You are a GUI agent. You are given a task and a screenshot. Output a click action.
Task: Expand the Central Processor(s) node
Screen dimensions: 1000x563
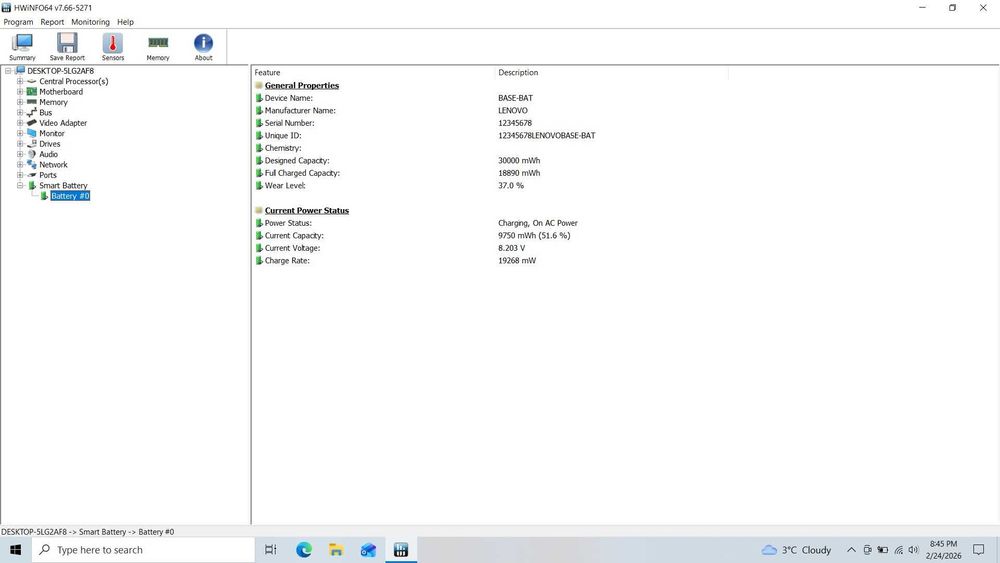(20, 81)
